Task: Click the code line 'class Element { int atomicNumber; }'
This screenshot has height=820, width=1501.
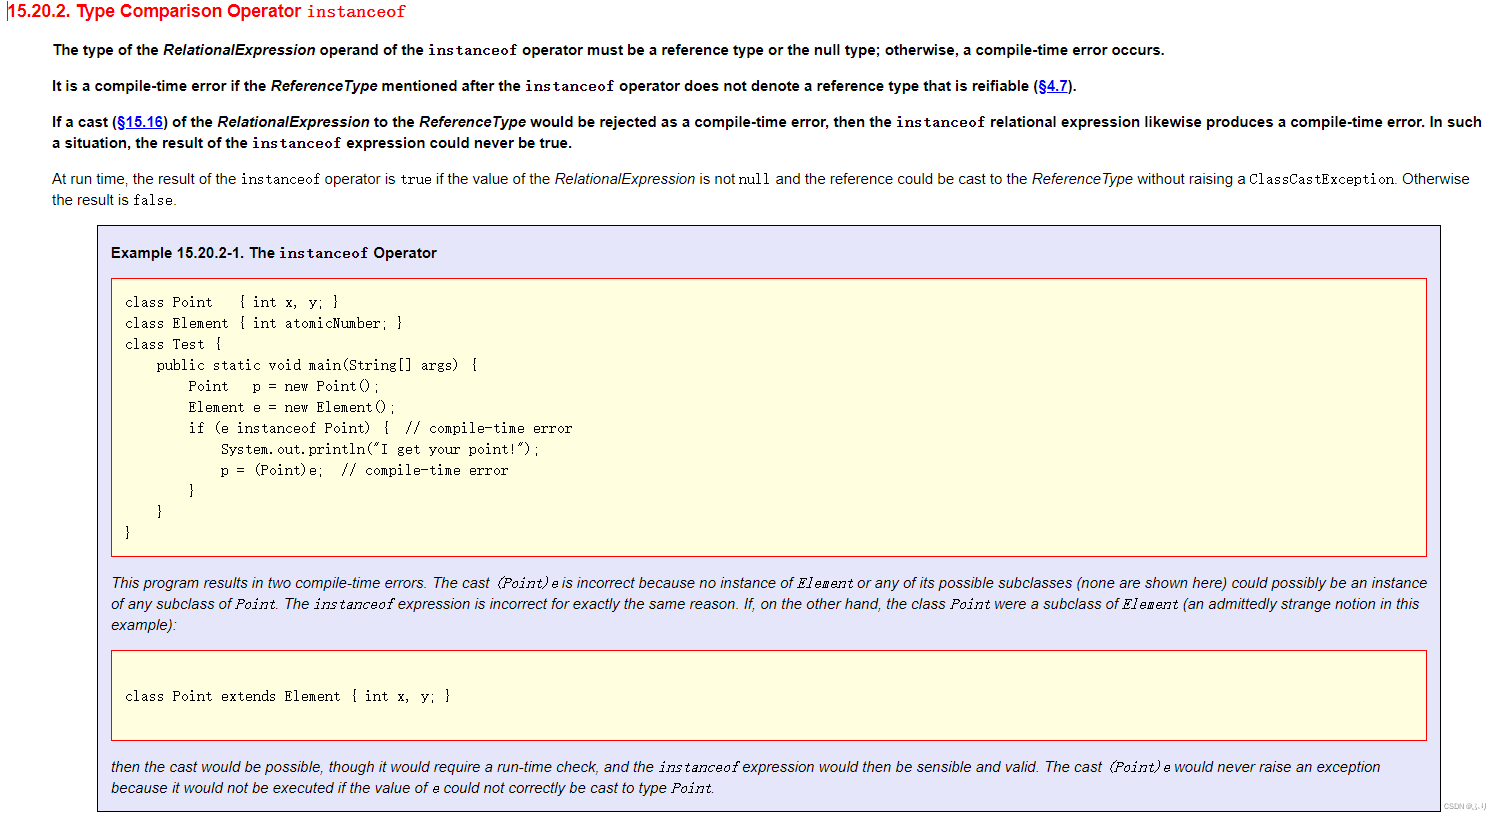Action: click(264, 323)
